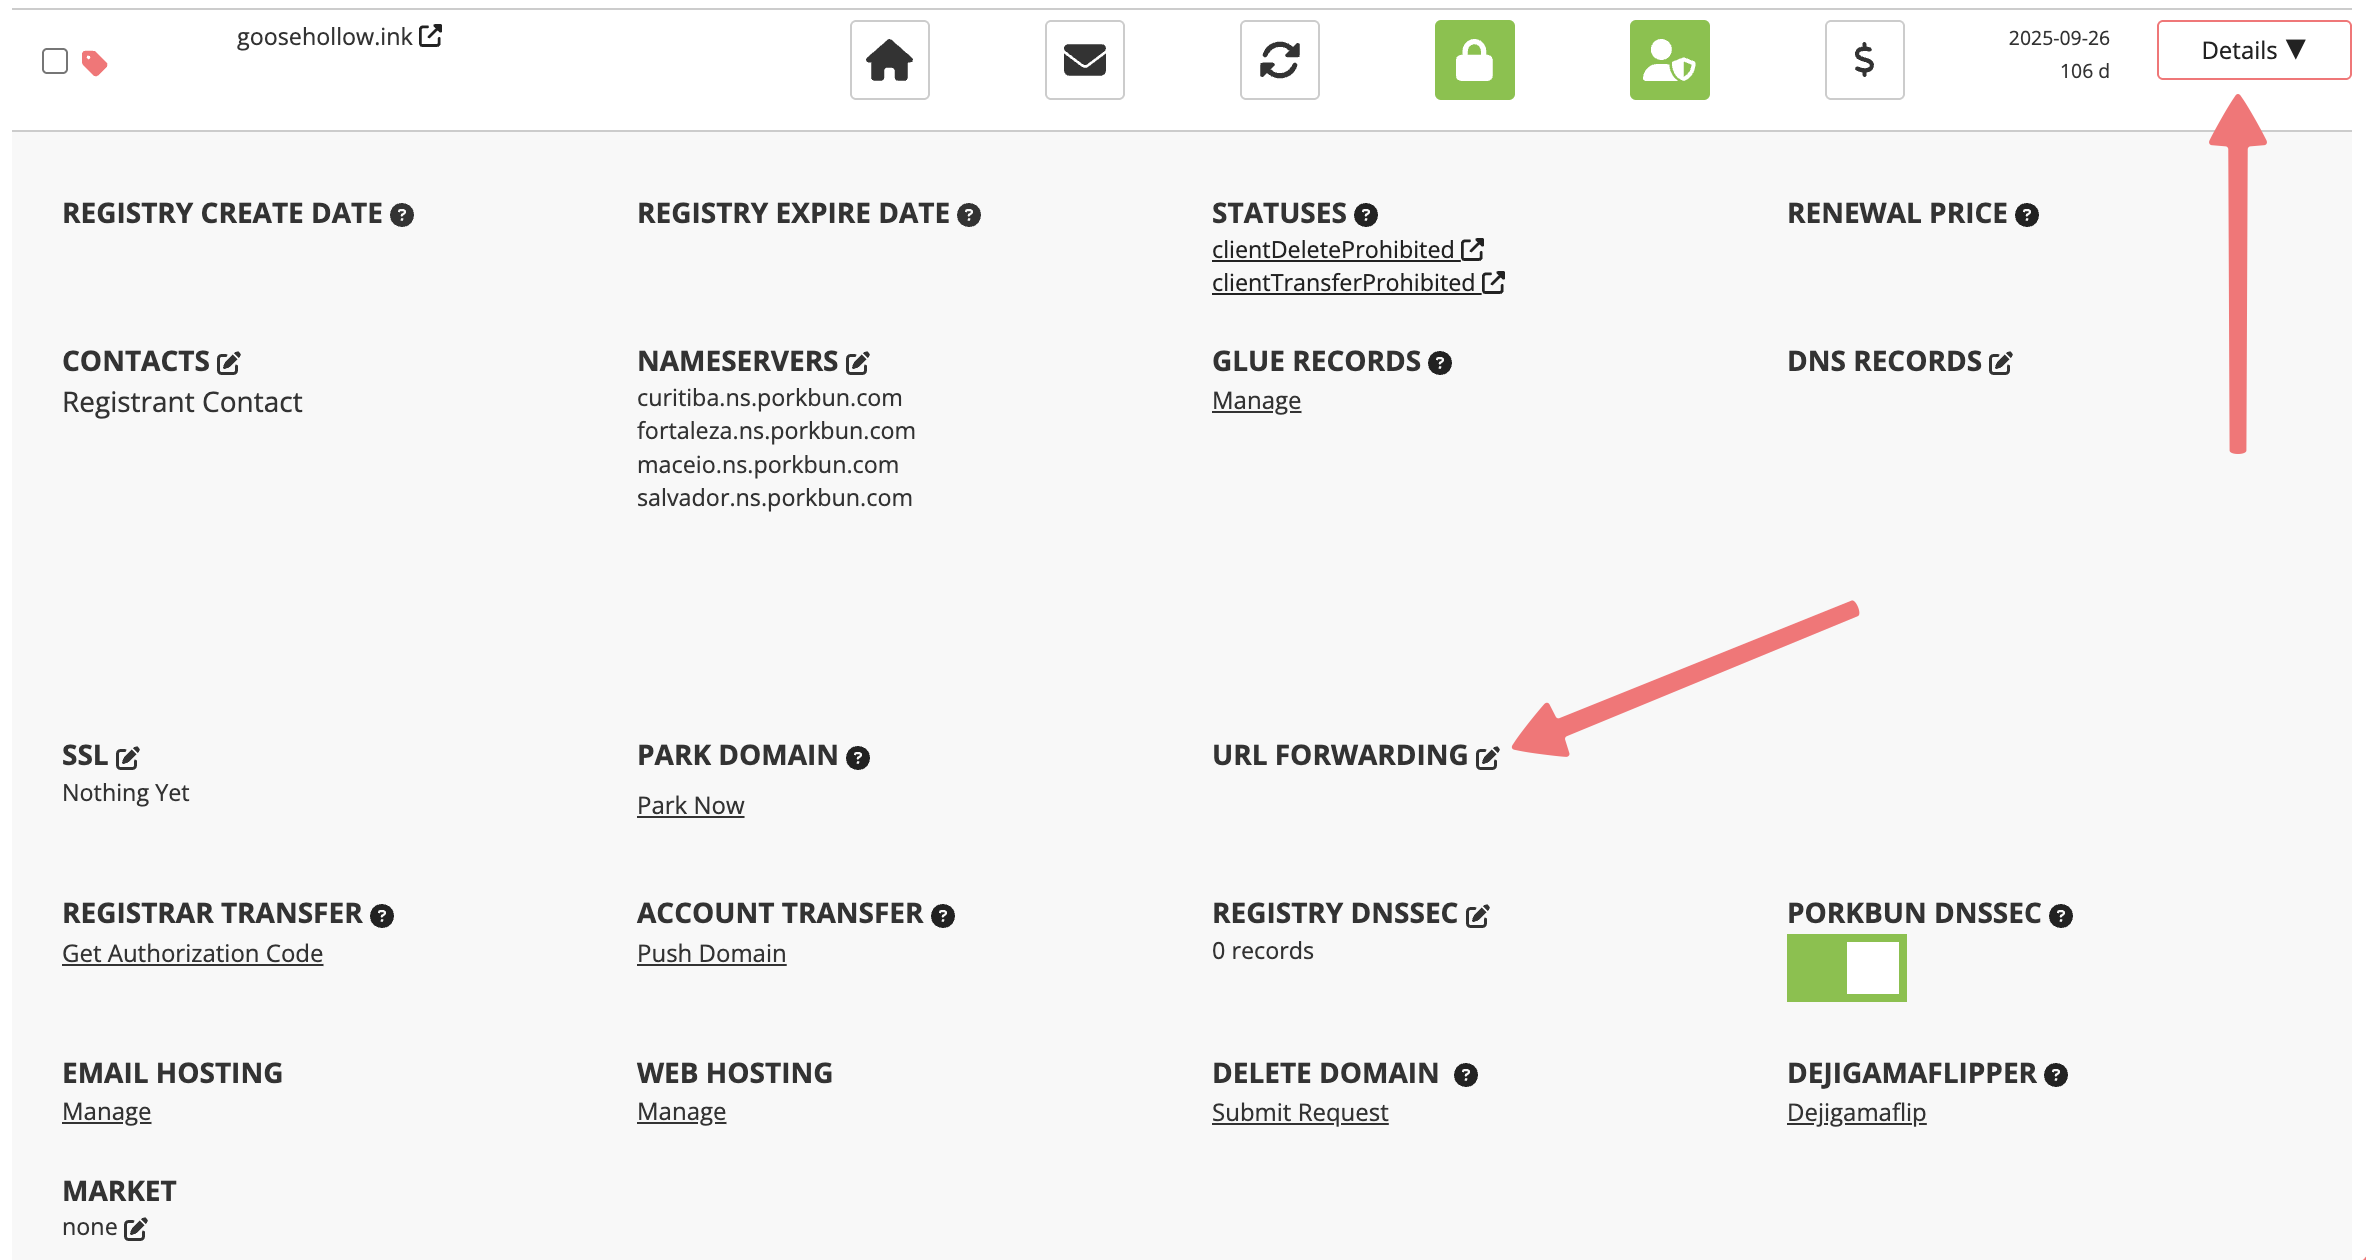The width and height of the screenshot is (2366, 1260).
Task: Click the Dejigamaflip link
Action: coord(1856,1112)
